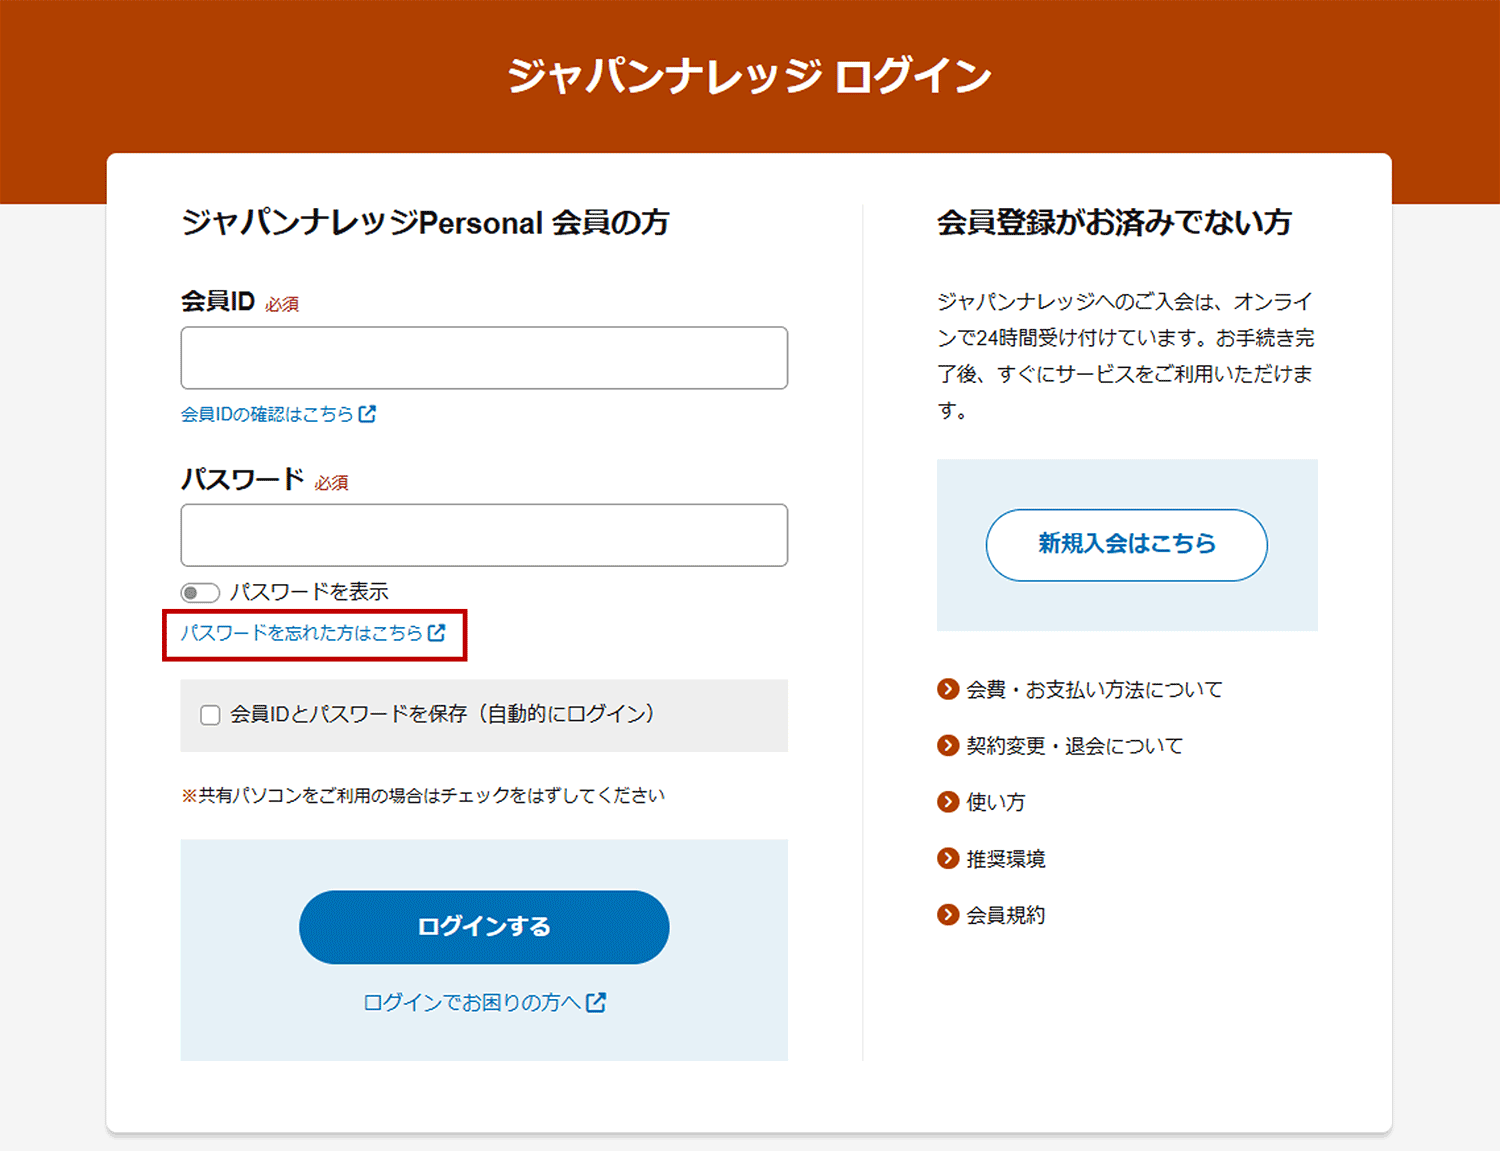The width and height of the screenshot is (1500, 1151).
Task: Click 新規入会はこちら registration button
Action: pos(1127,545)
